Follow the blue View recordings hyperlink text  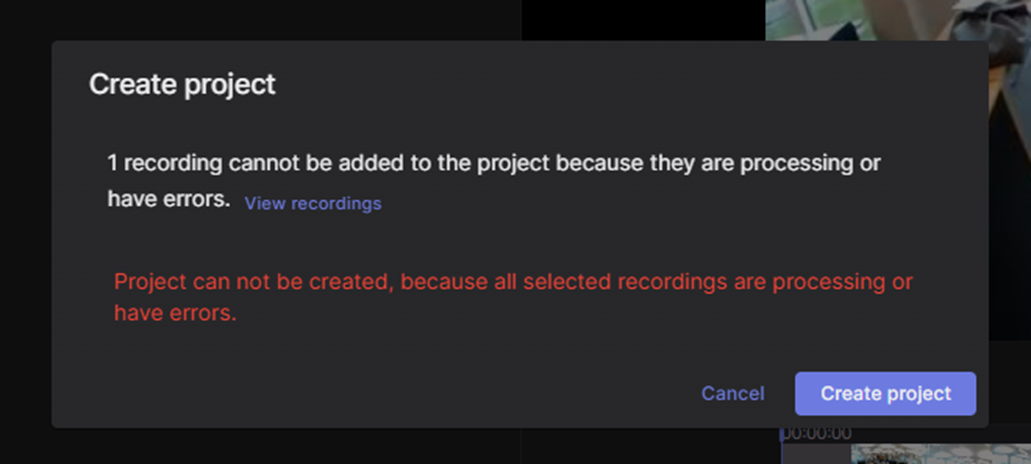click(x=312, y=203)
